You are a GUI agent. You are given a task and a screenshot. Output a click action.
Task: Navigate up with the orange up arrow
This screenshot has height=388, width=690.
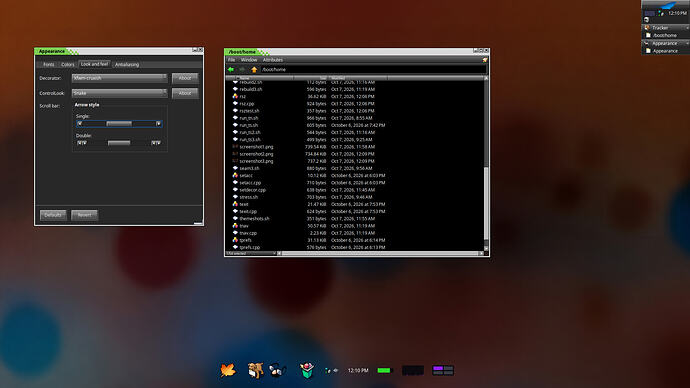coord(254,70)
